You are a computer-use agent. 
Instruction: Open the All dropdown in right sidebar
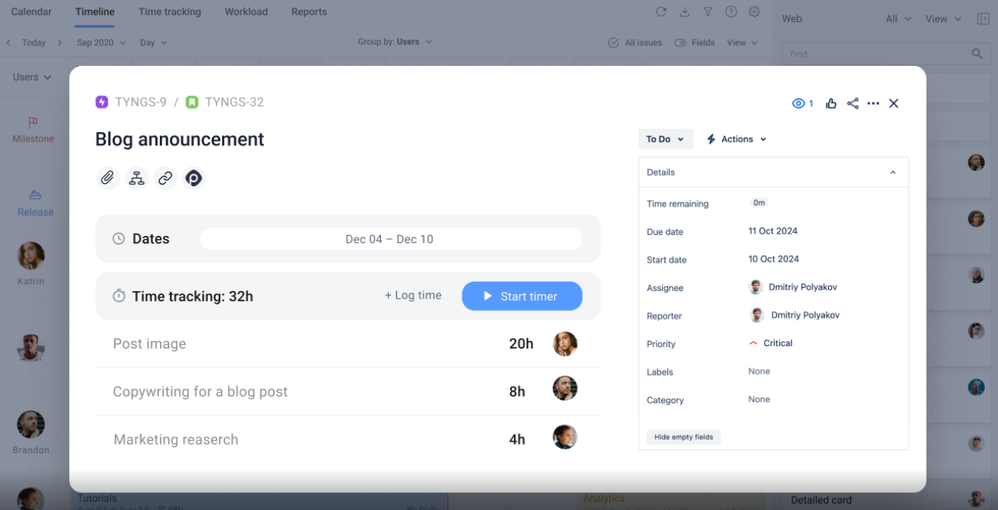[898, 18]
